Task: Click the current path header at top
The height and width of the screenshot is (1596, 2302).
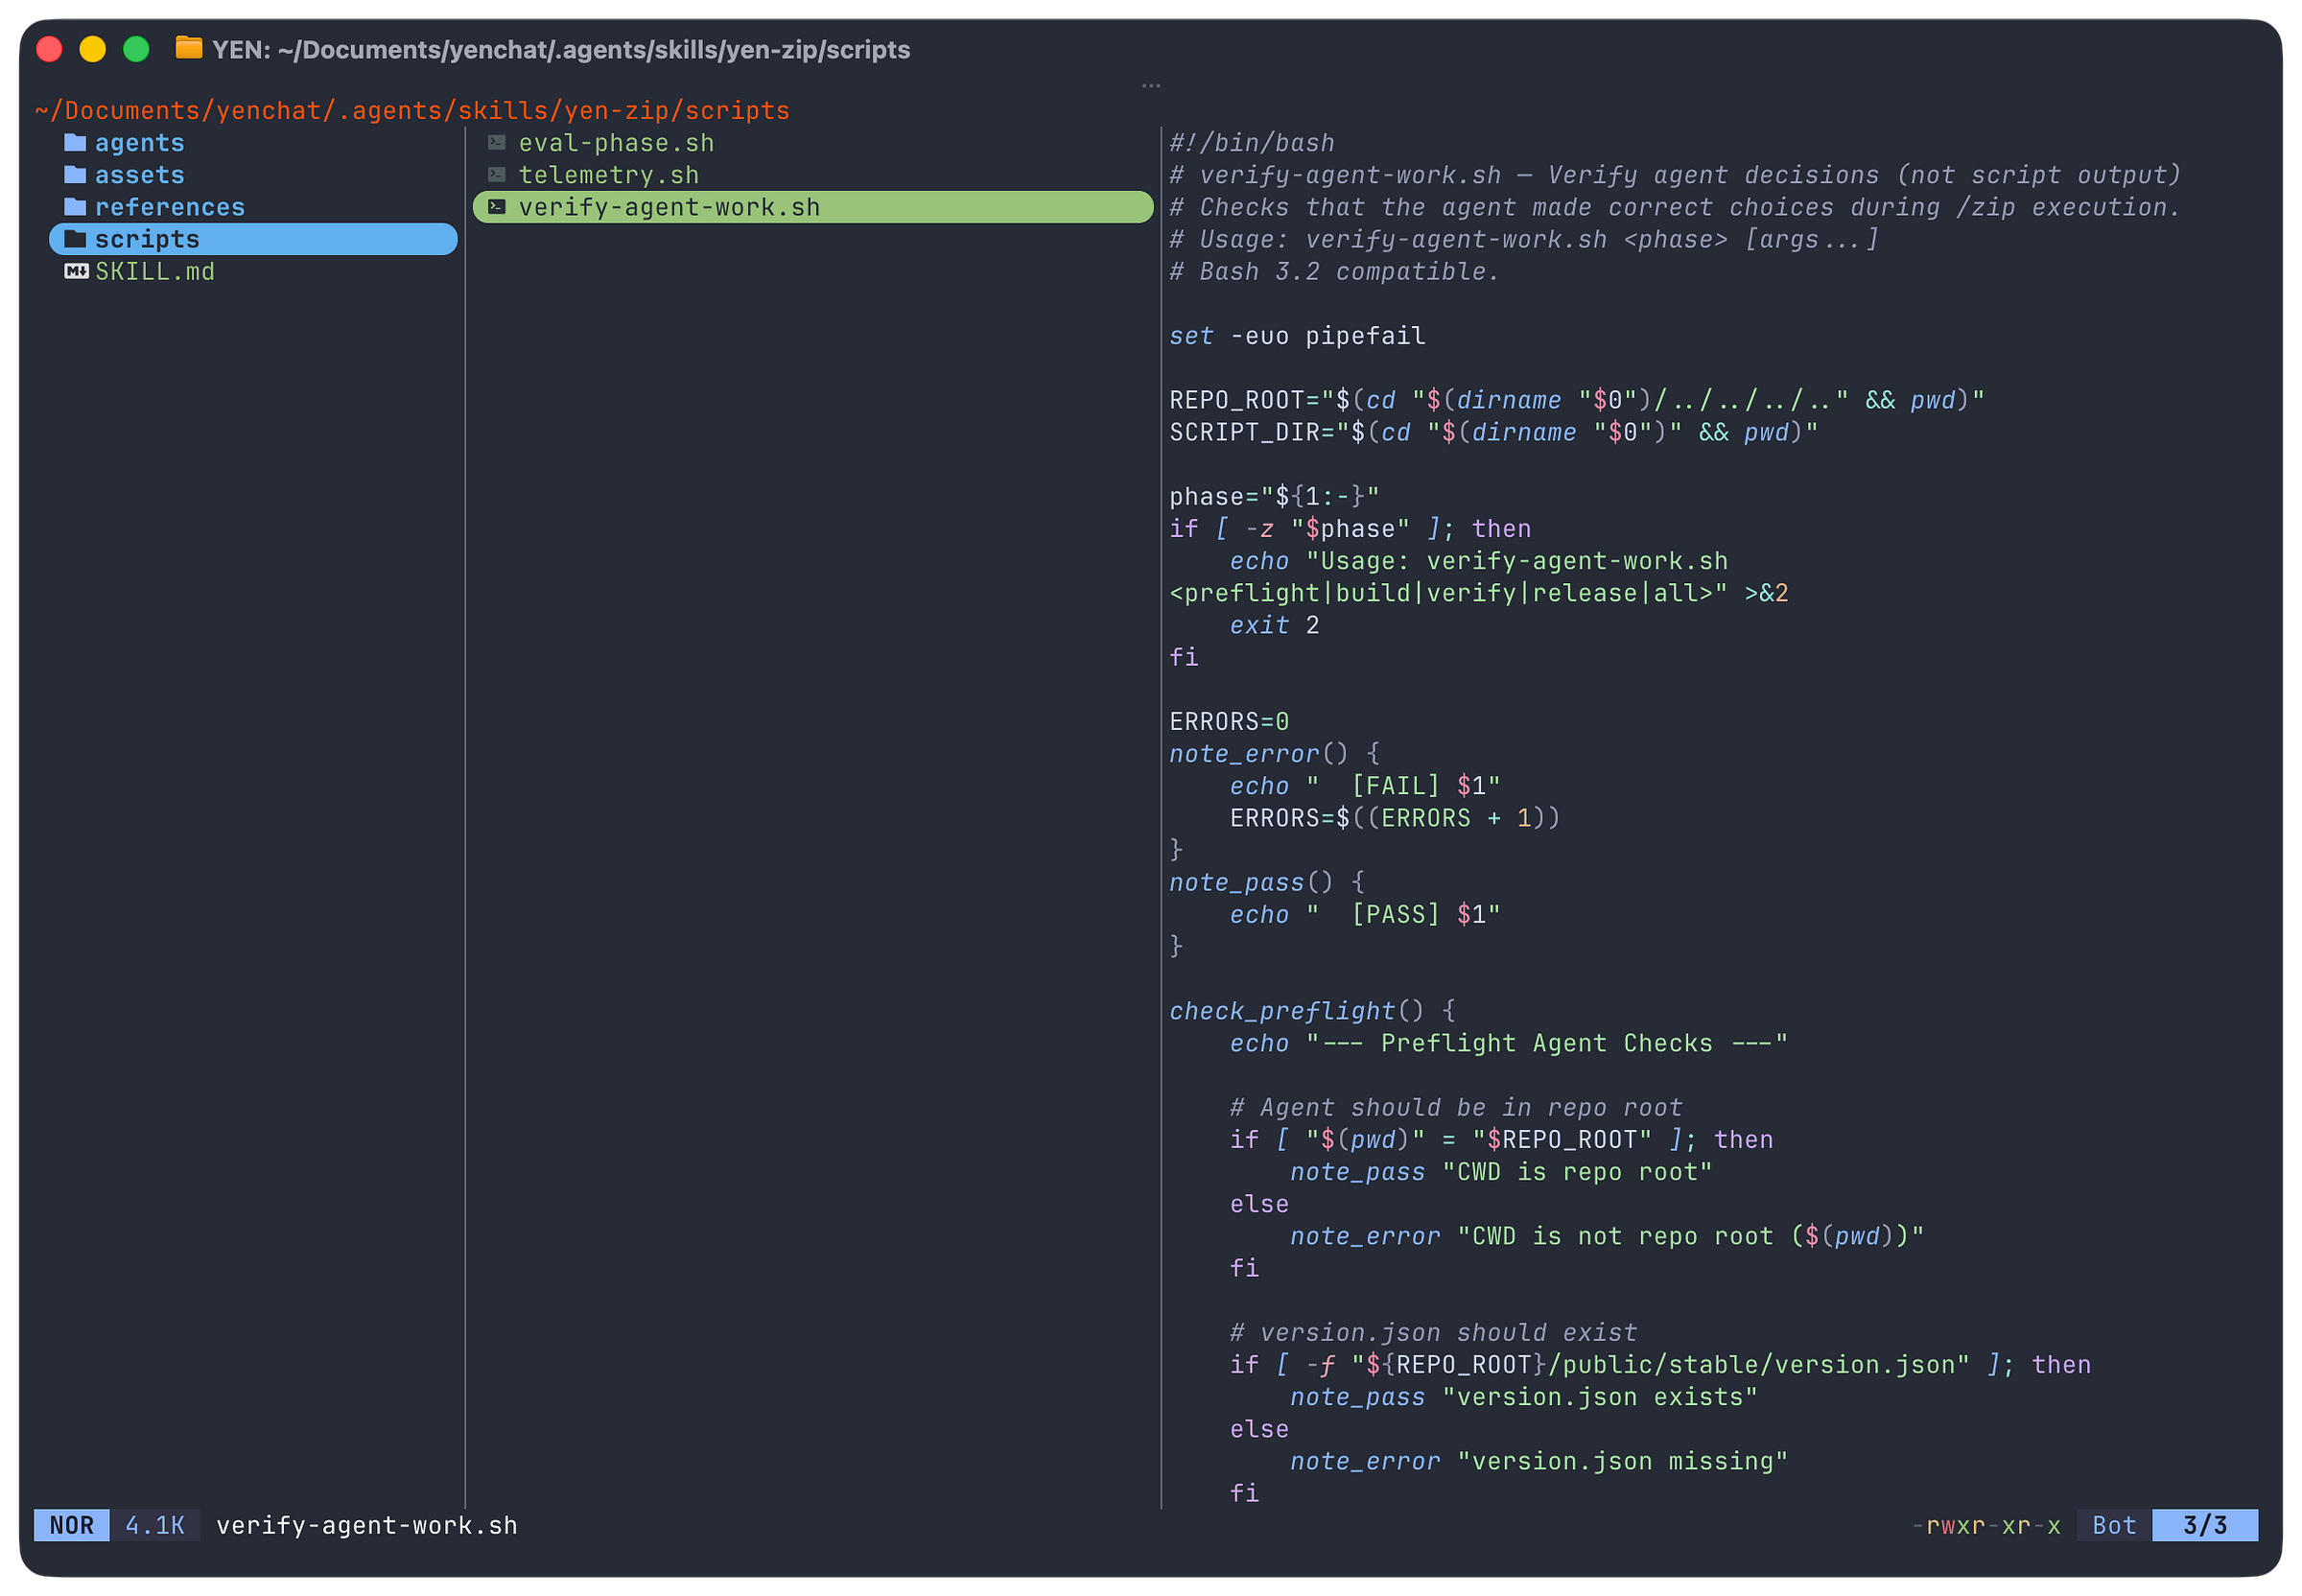Action: click(x=412, y=110)
